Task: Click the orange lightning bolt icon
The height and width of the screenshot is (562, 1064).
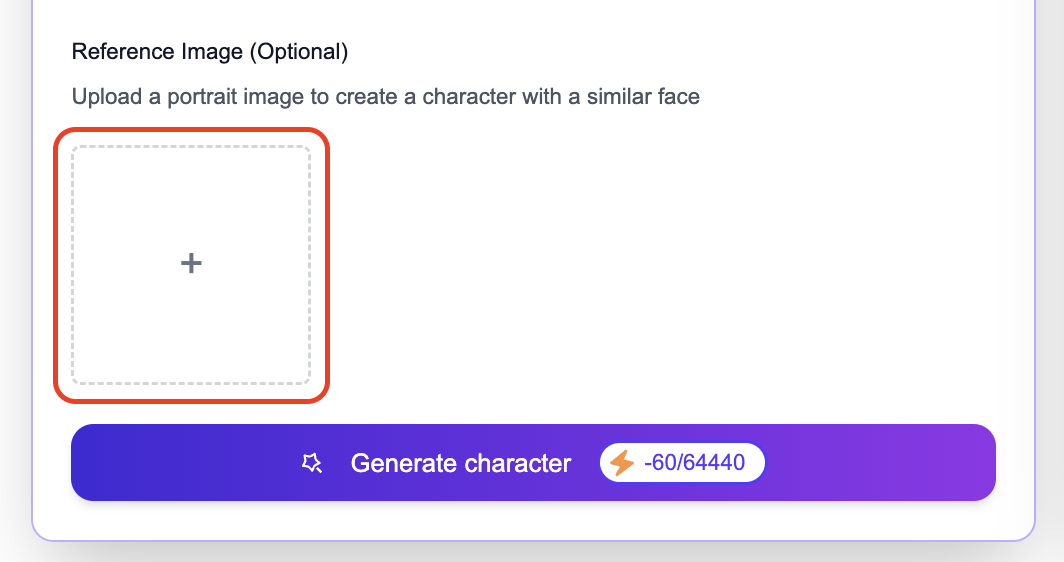Action: pyautogui.click(x=622, y=463)
